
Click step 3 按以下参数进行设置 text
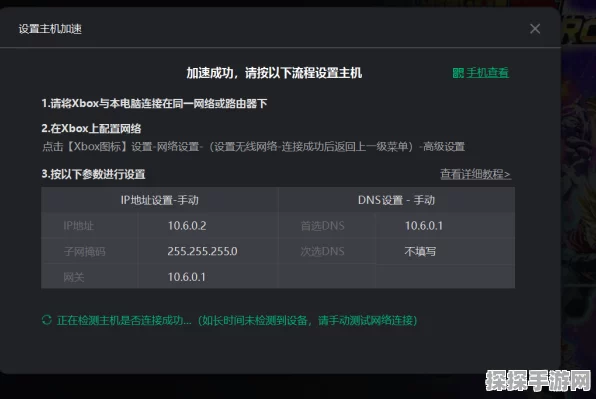click(x=94, y=174)
